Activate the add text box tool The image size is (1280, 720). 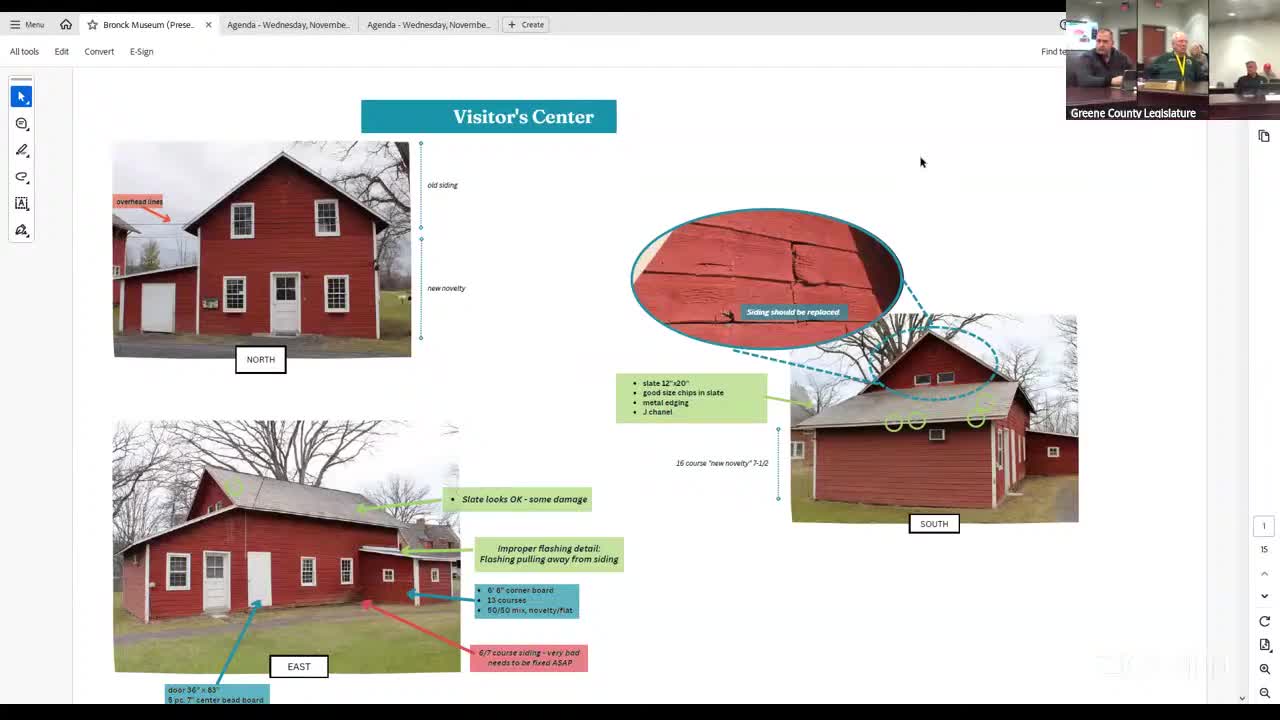click(21, 204)
